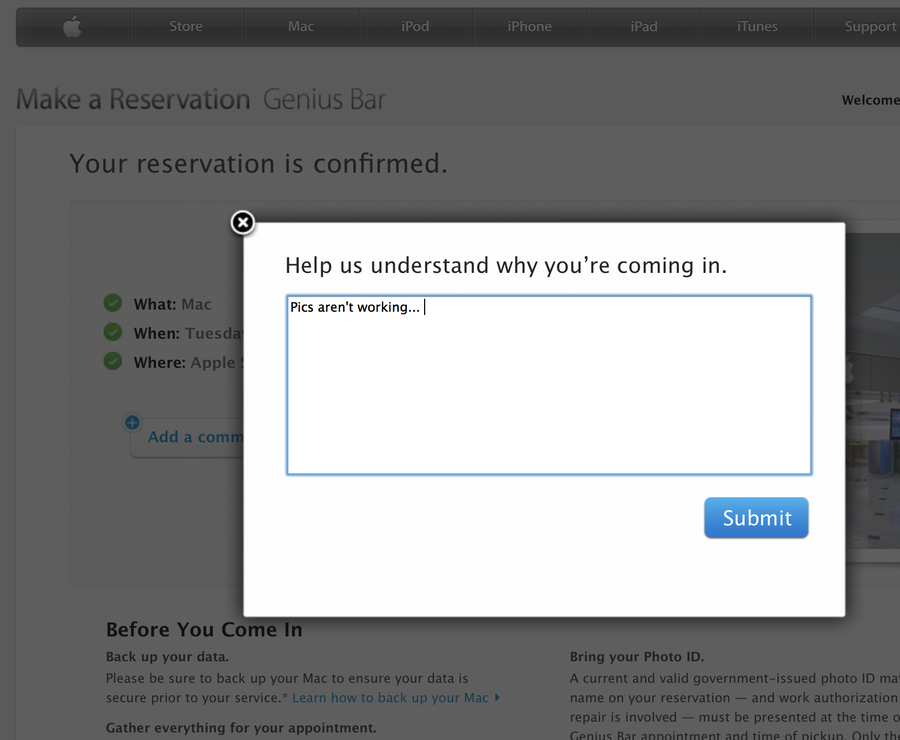Click the Genius Bar heading text

tap(324, 99)
